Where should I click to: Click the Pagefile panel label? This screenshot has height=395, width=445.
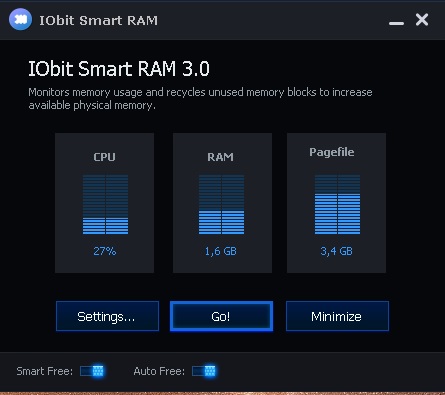point(332,152)
